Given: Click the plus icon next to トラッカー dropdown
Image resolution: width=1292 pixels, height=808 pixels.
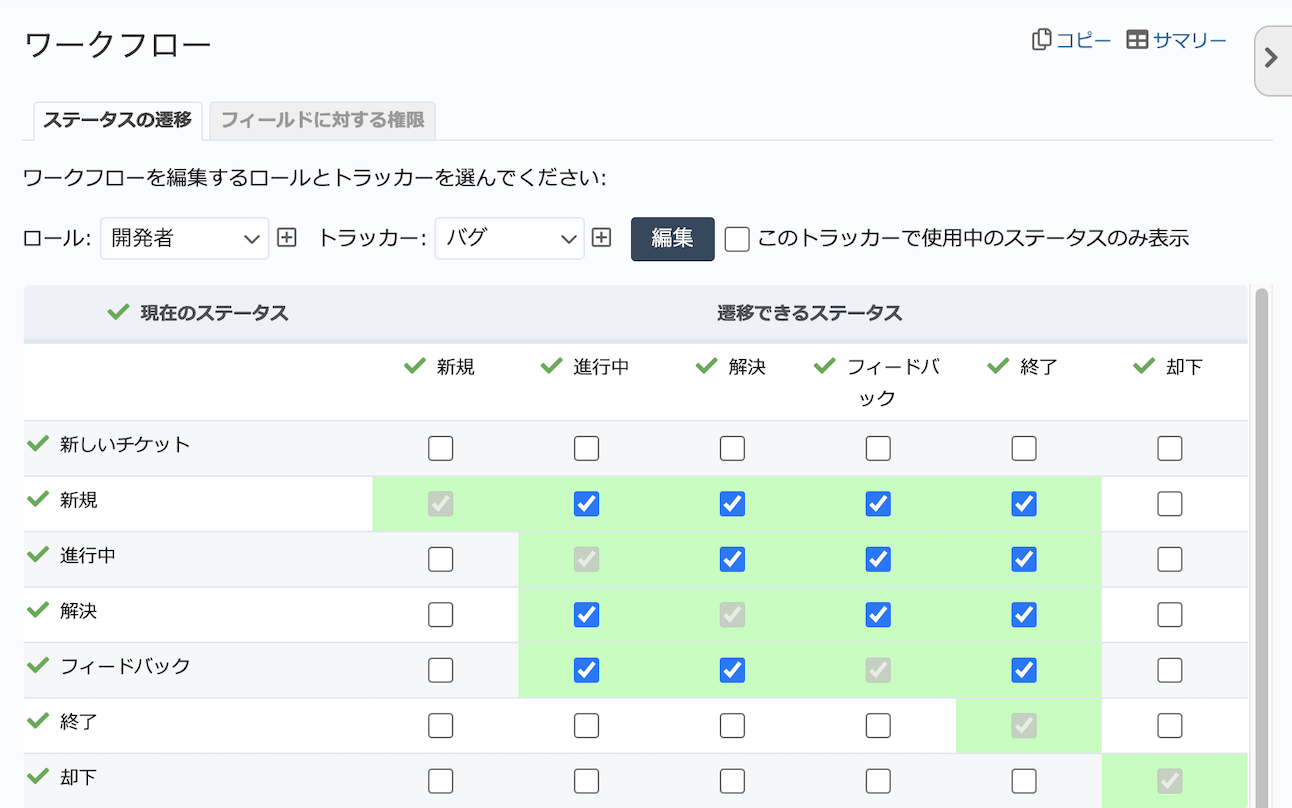Looking at the screenshot, I should point(601,238).
